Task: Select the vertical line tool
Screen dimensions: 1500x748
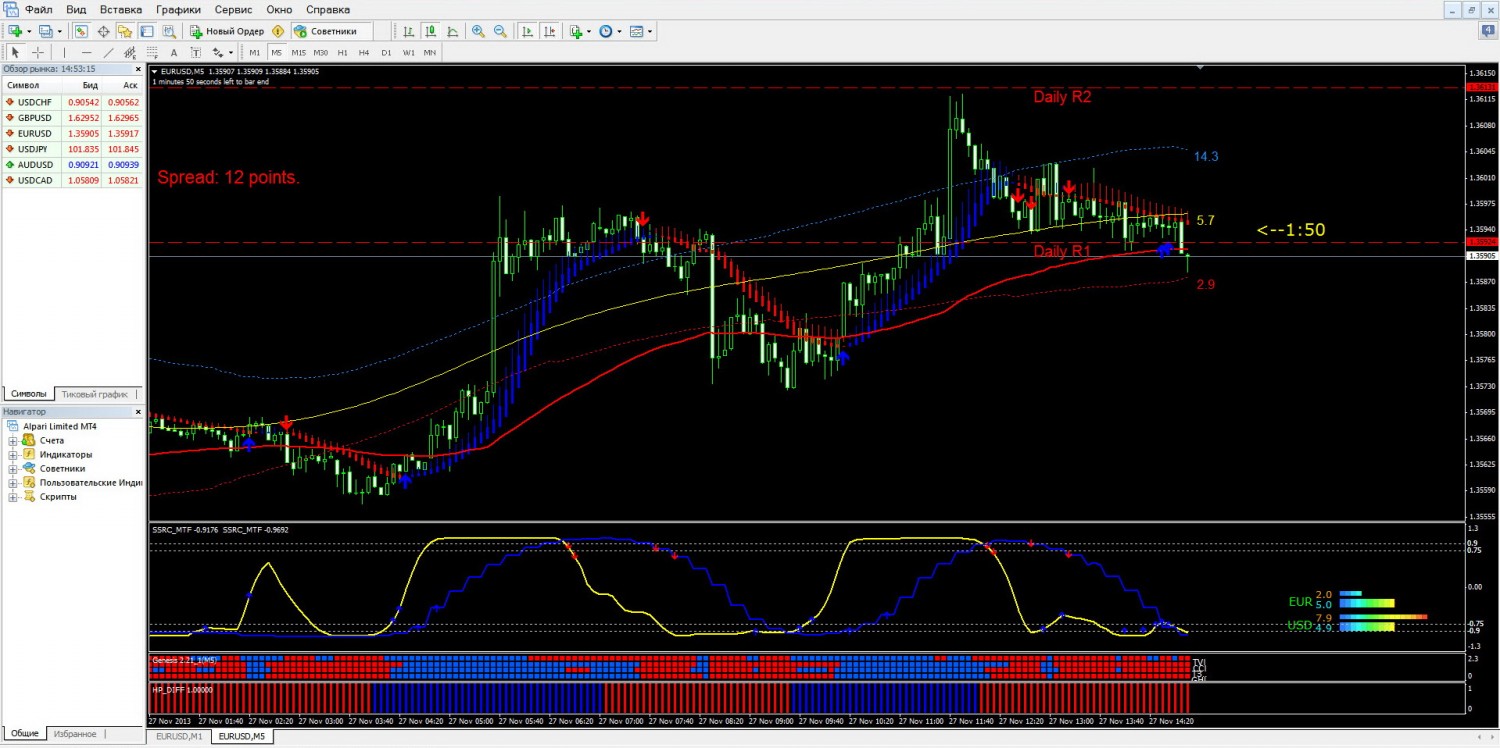Action: (x=64, y=52)
